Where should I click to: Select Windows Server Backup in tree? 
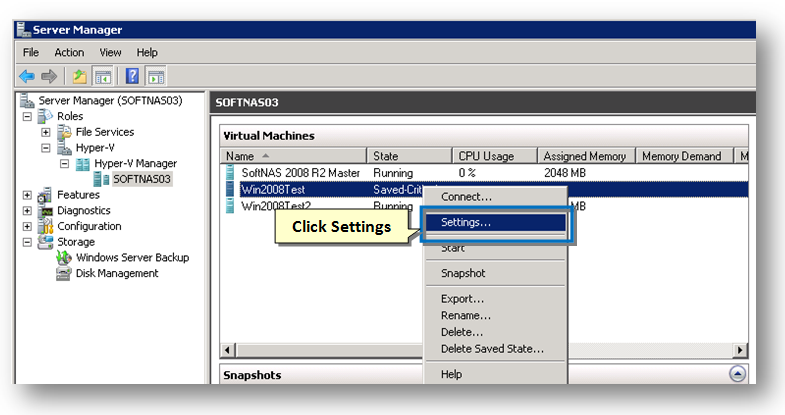point(131,257)
